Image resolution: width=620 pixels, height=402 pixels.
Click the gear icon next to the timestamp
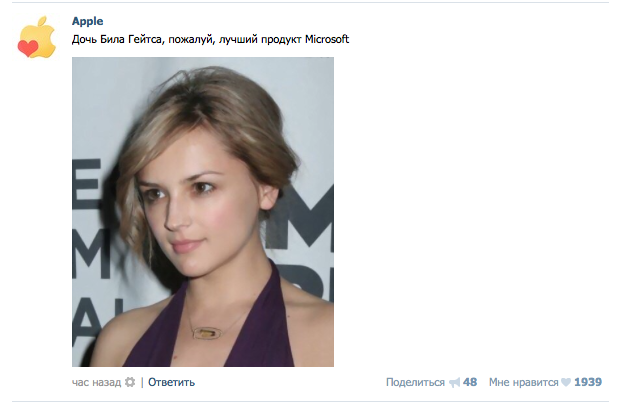130,382
